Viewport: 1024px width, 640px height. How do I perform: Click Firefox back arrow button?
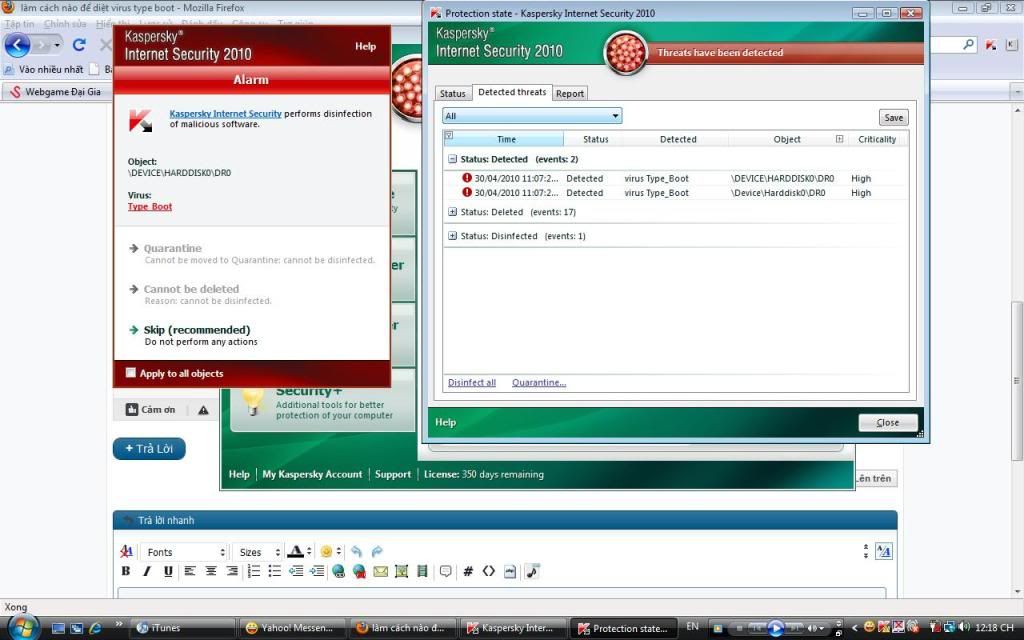tap(18, 45)
